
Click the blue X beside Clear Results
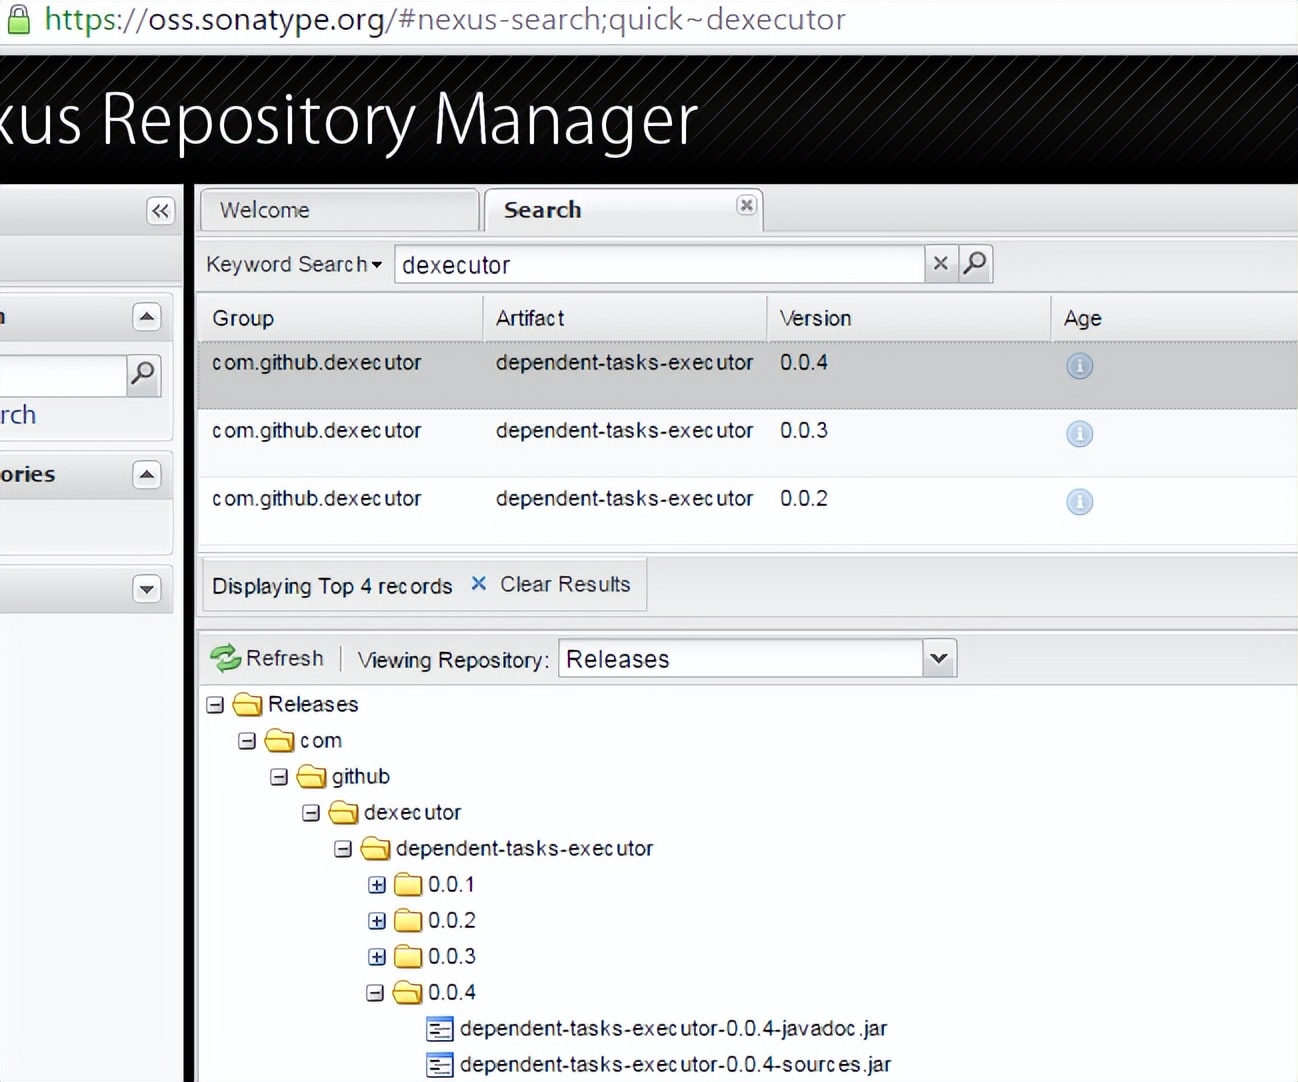[x=479, y=583]
